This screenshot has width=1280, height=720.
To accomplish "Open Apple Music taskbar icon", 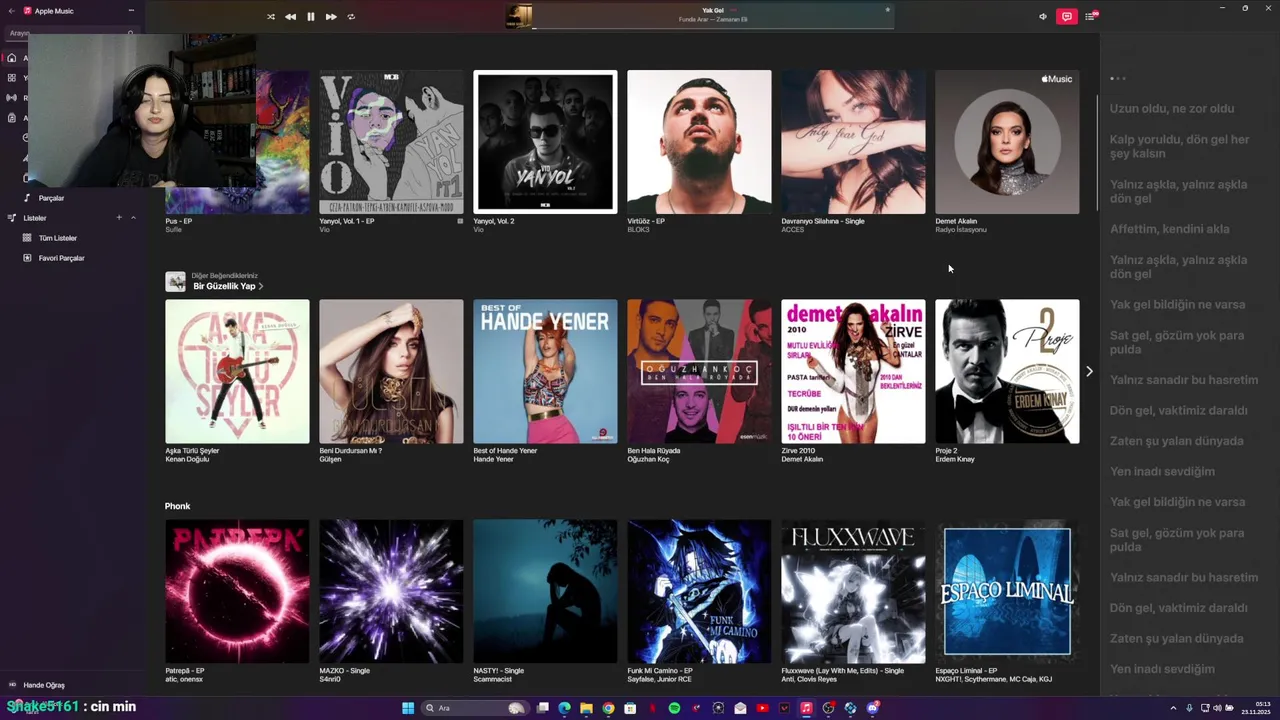I will [x=806, y=708].
